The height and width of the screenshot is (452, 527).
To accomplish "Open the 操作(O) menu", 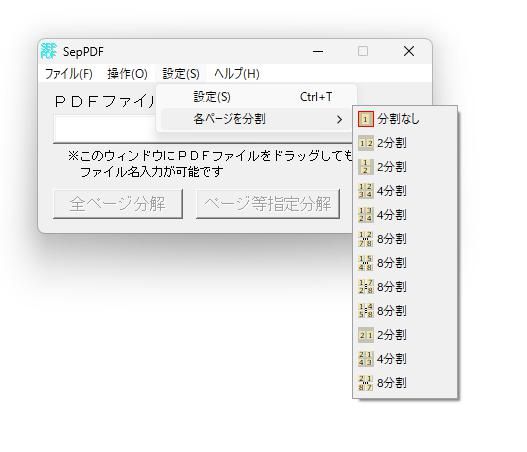I will (127, 74).
